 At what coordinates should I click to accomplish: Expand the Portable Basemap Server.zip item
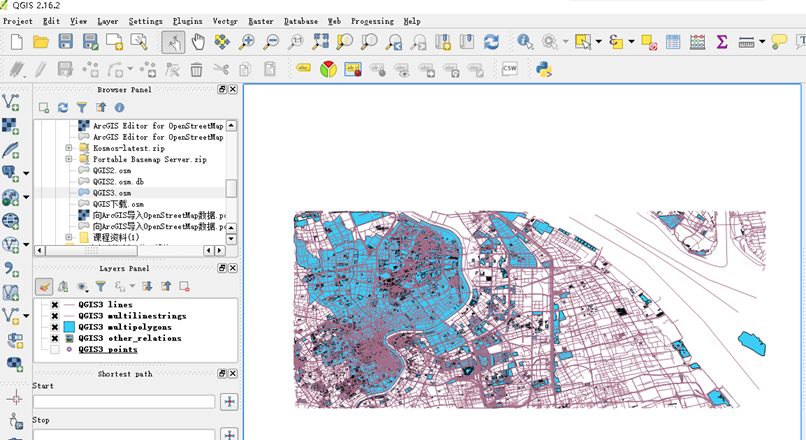(68, 159)
